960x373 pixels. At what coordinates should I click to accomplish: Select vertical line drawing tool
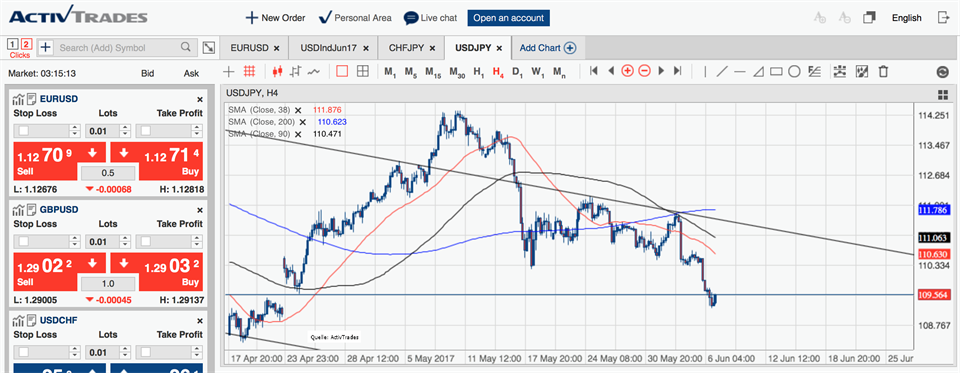tap(705, 72)
